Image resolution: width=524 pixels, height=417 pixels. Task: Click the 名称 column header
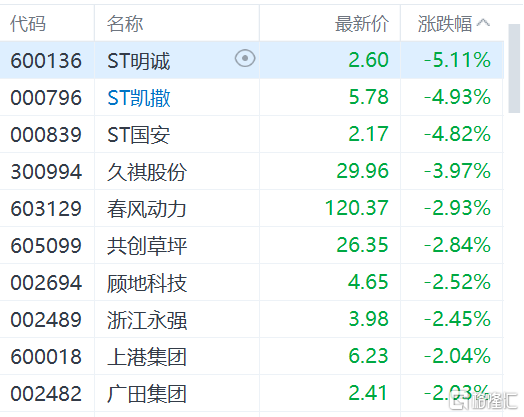125,24
